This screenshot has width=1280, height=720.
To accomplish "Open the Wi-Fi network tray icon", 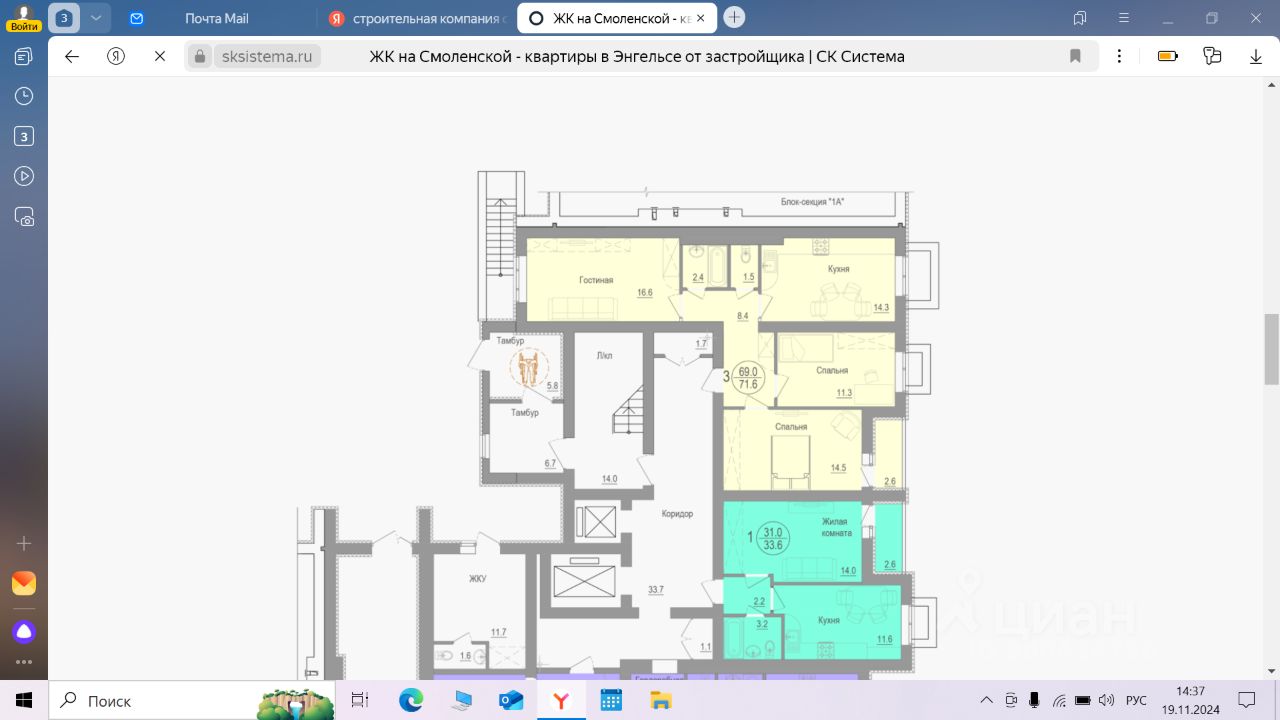I will pos(1059,700).
